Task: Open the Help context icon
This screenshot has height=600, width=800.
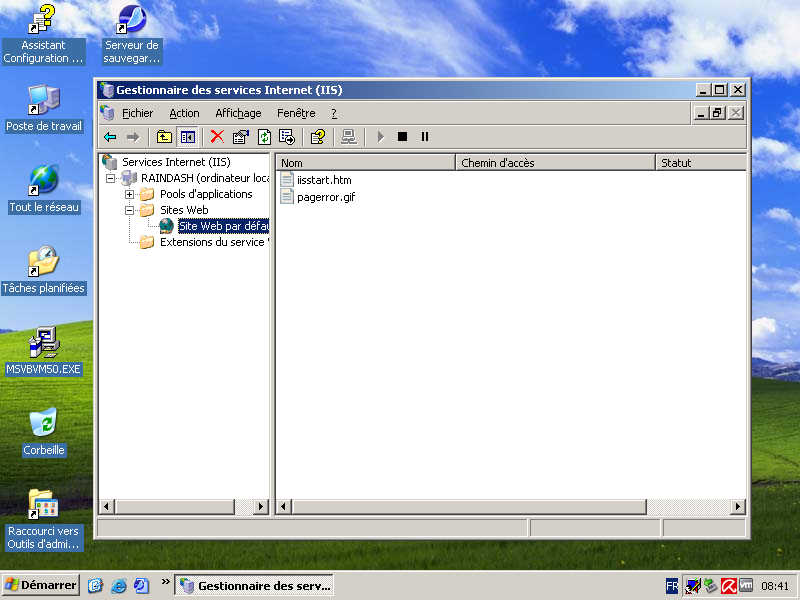Action: coord(318,137)
